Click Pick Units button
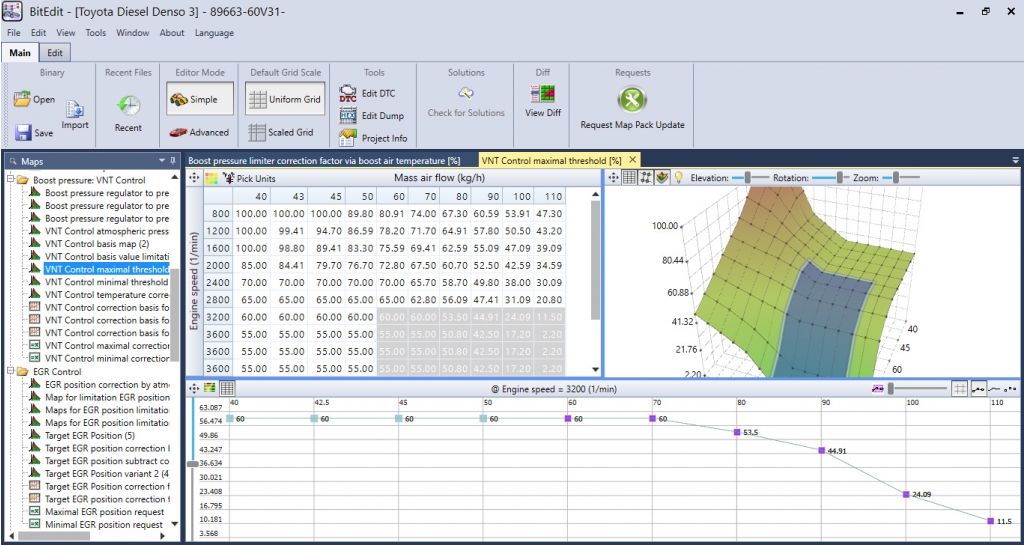Viewport: 1024px width, 545px height. point(249,178)
